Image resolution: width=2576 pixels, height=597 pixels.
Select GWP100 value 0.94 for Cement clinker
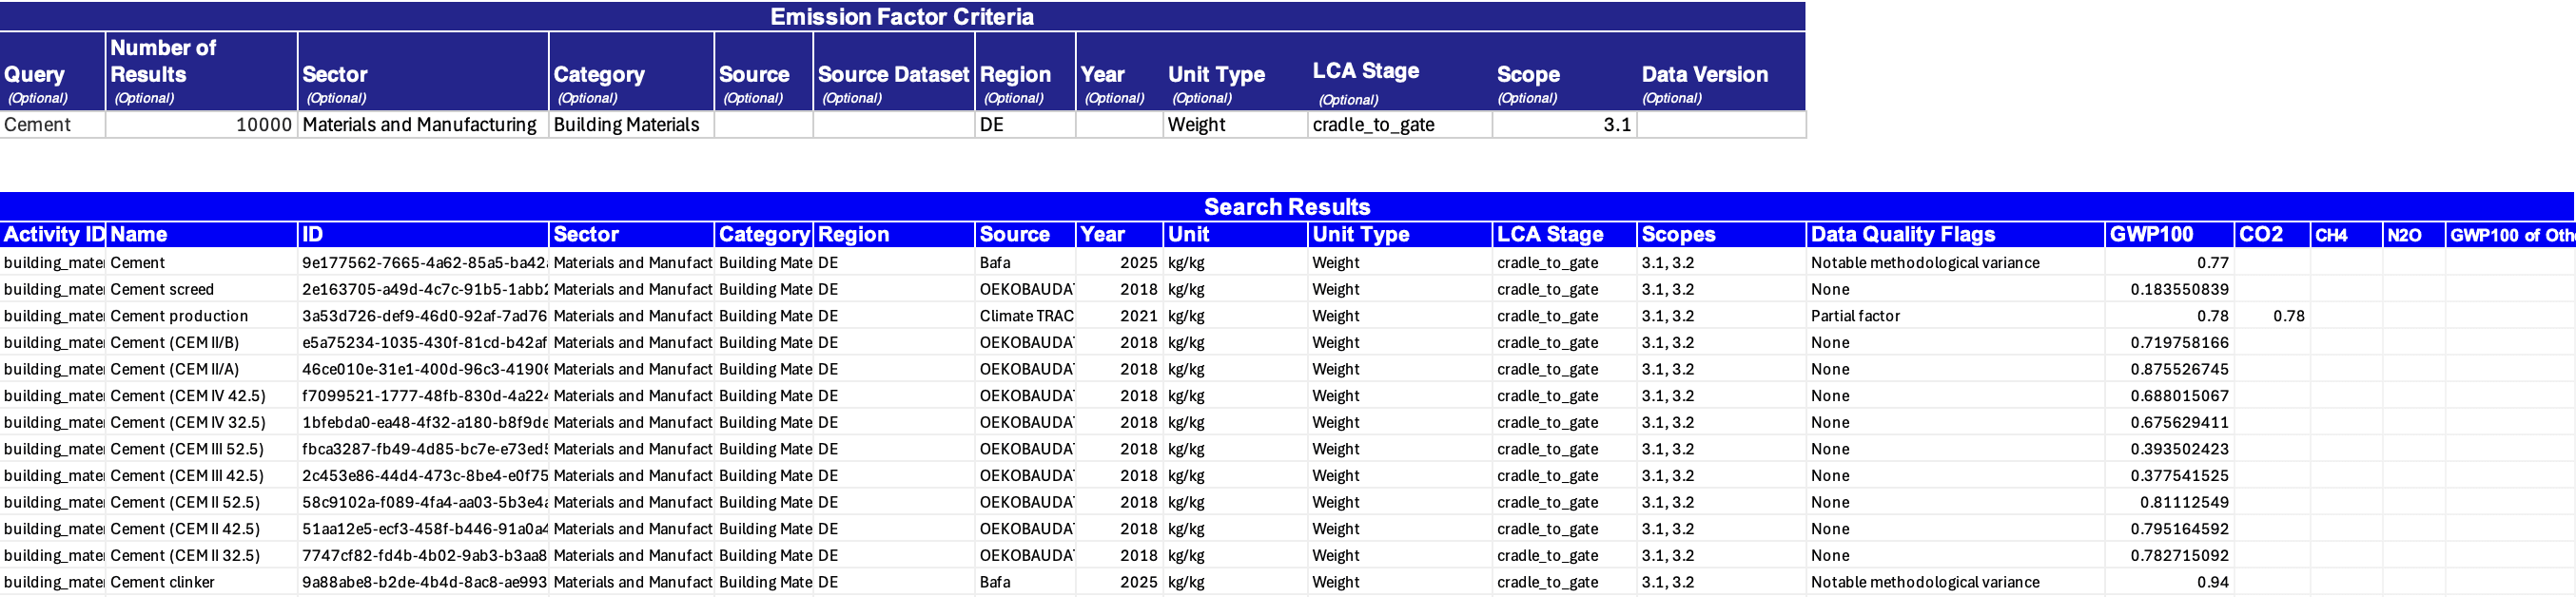[x=2167, y=582]
